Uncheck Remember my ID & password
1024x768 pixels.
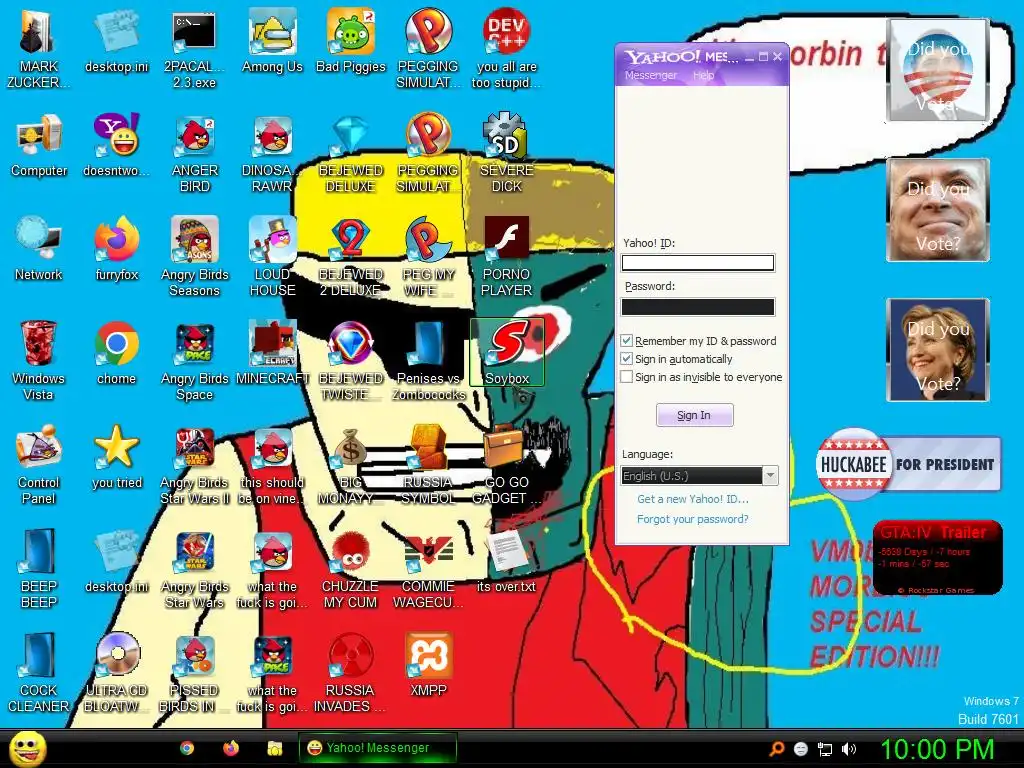pos(626,340)
